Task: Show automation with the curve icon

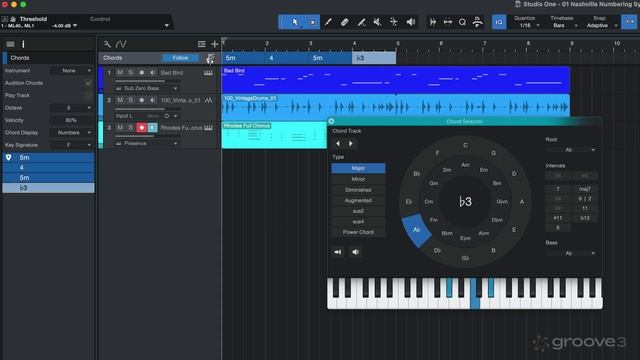Action: coord(121,44)
